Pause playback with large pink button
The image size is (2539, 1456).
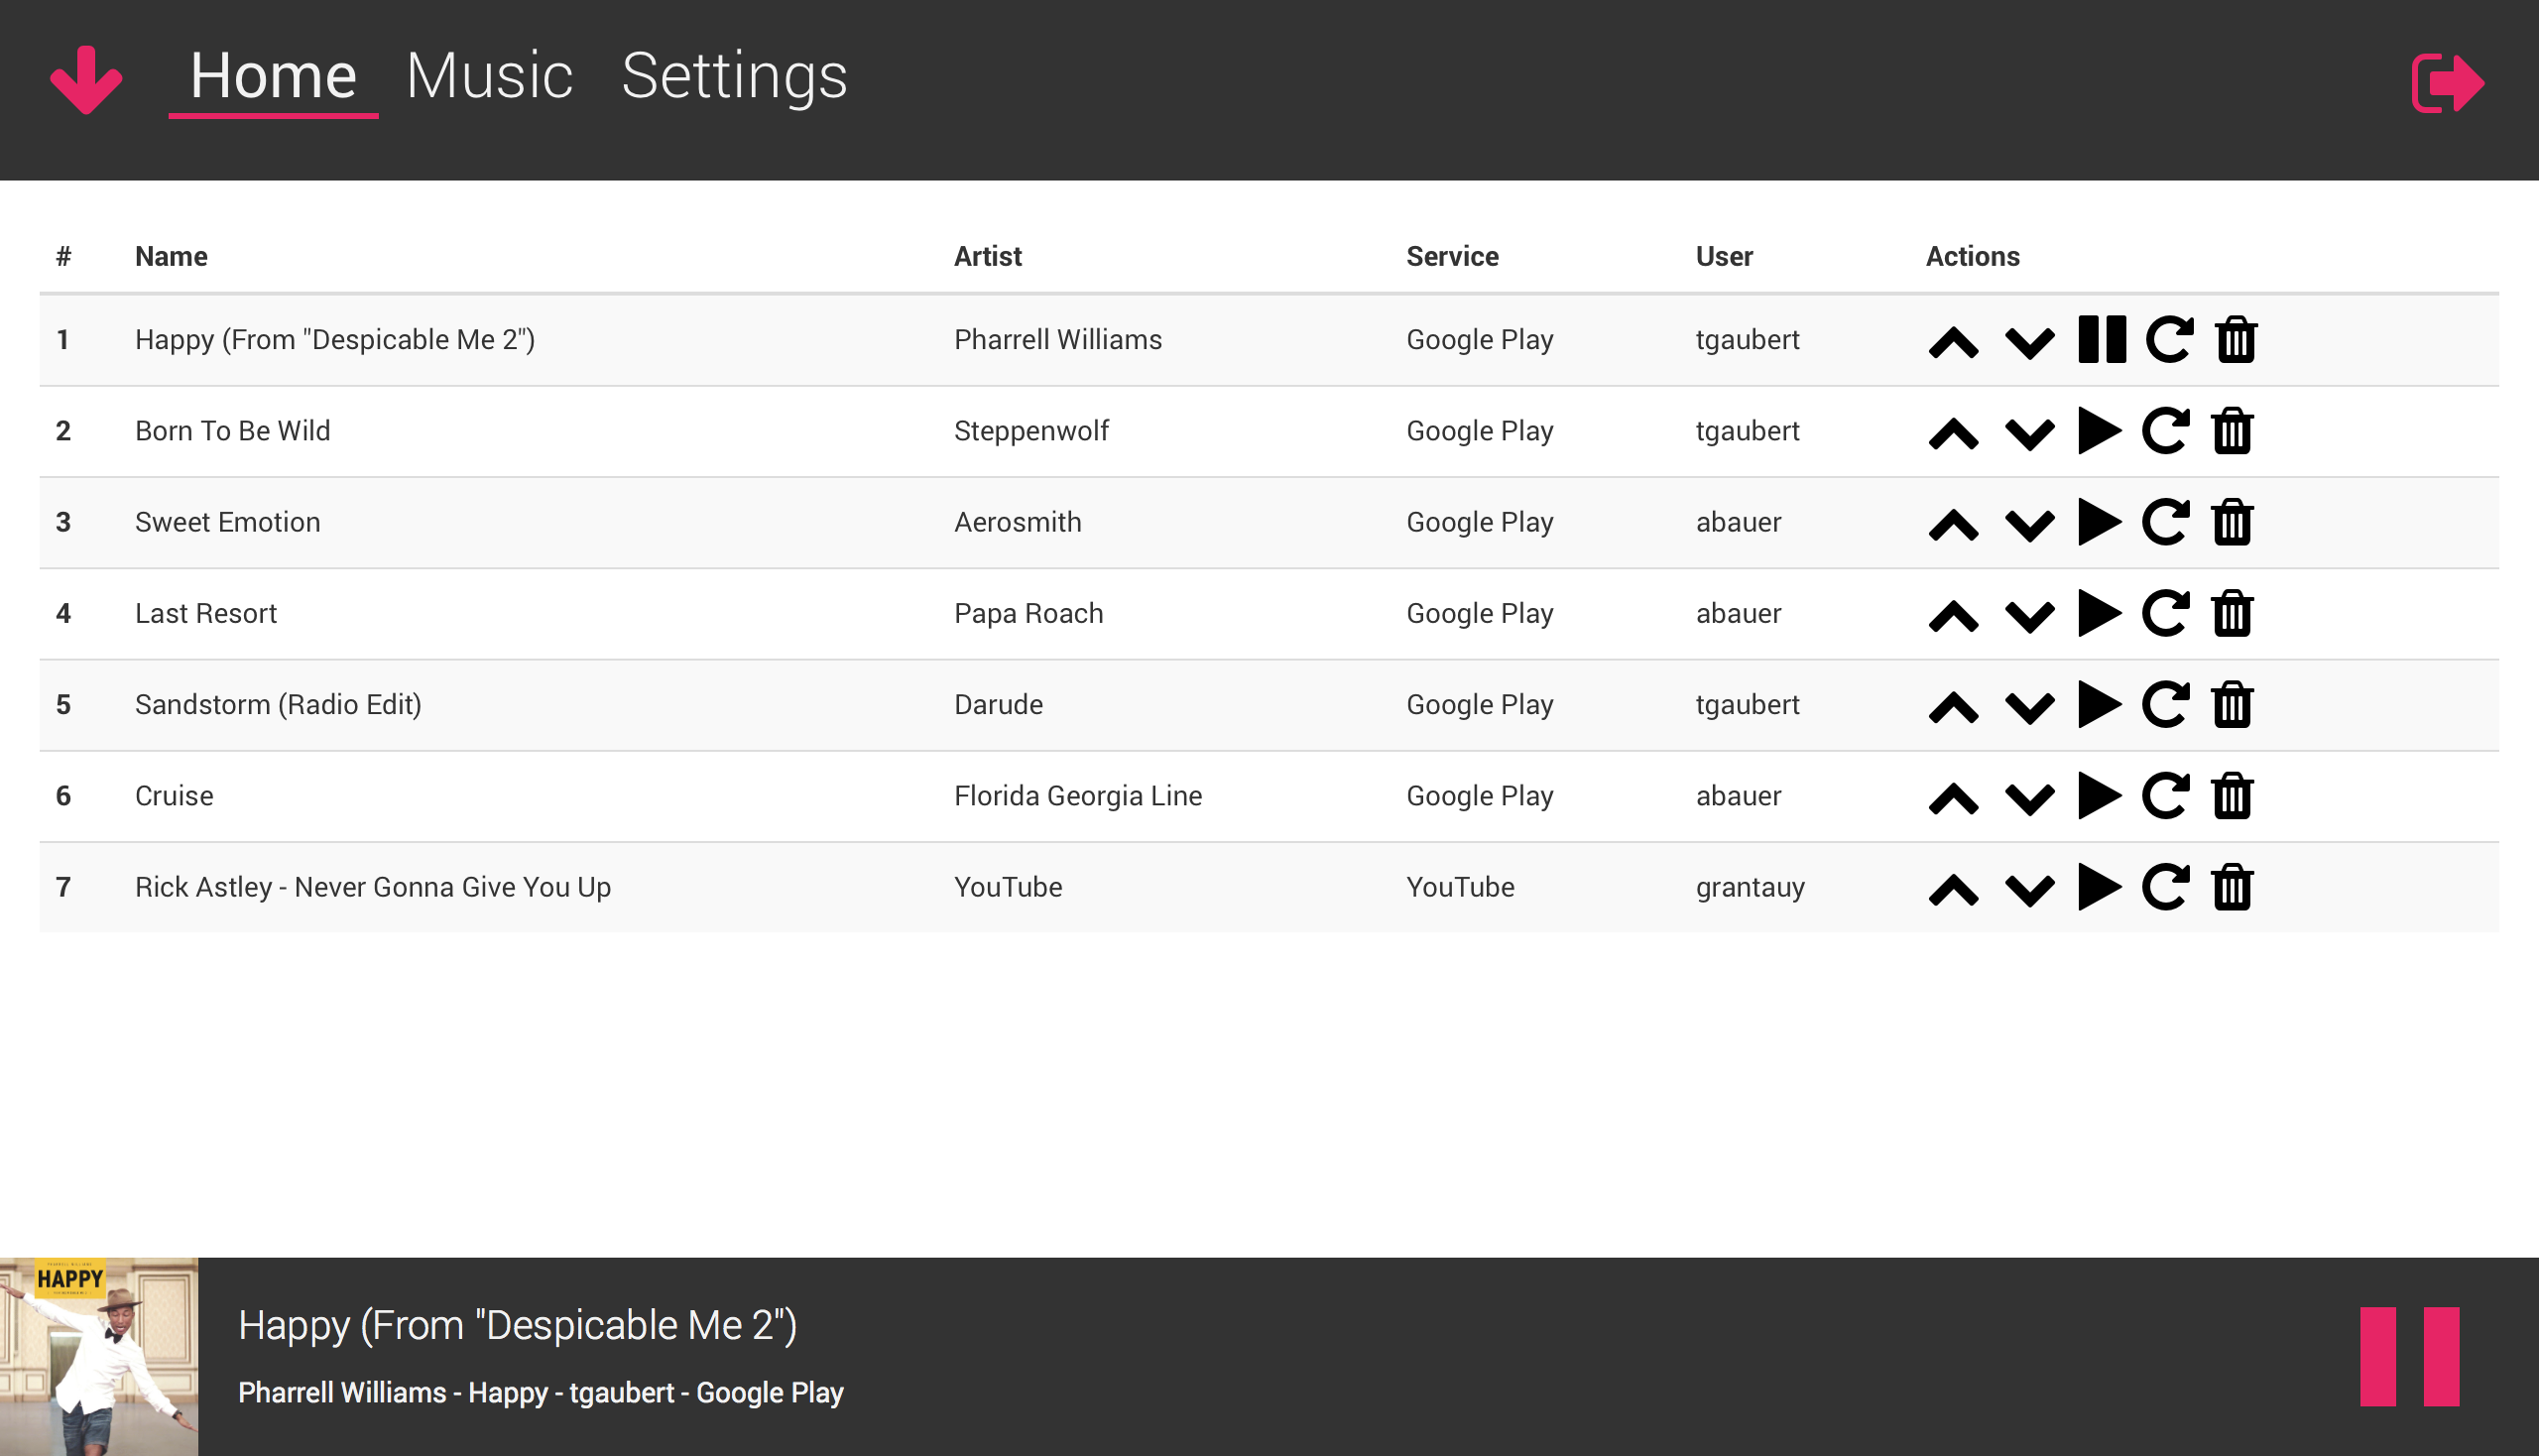2408,1356
